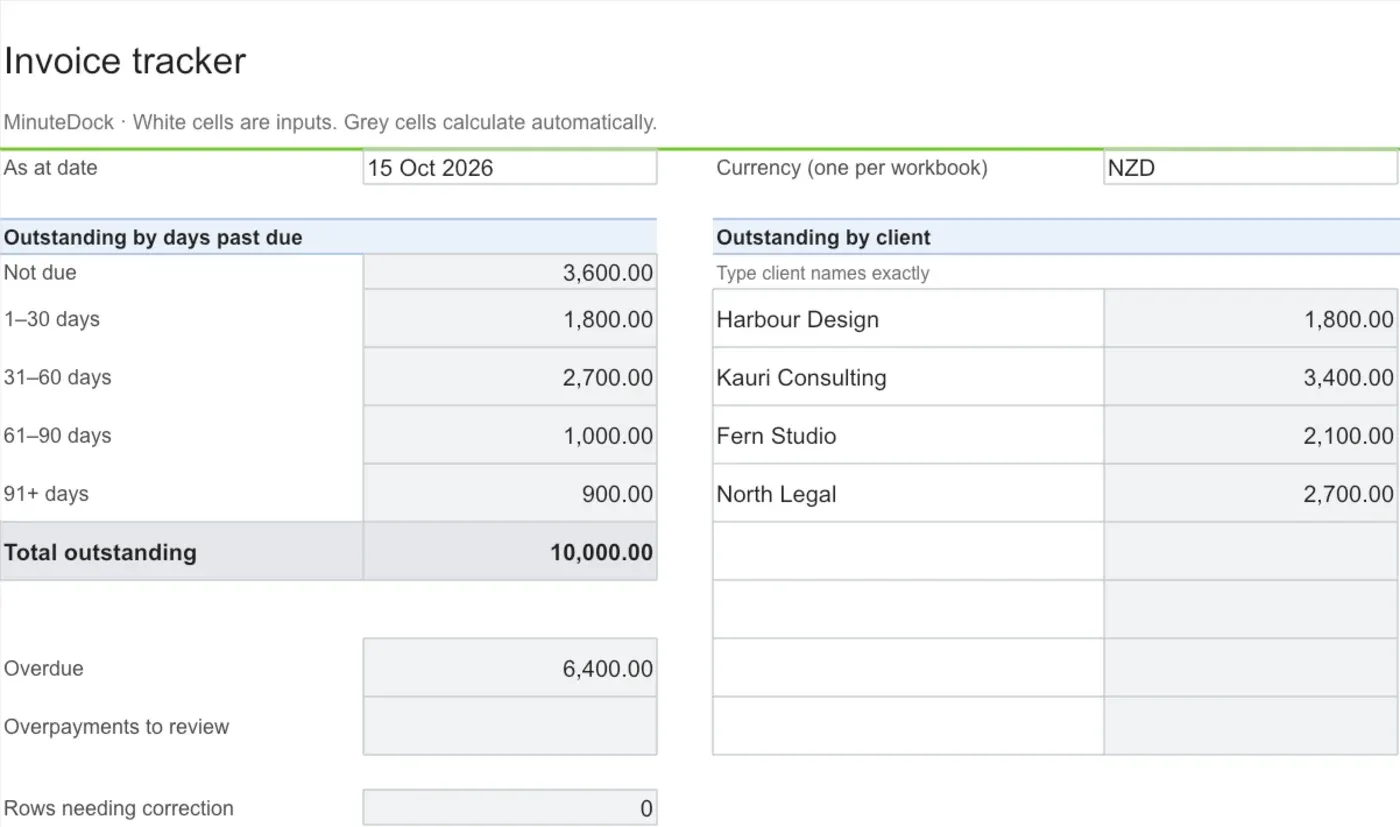Image resolution: width=1400 pixels, height=827 pixels.
Task: Click the Total outstanding label
Action: tap(100, 552)
